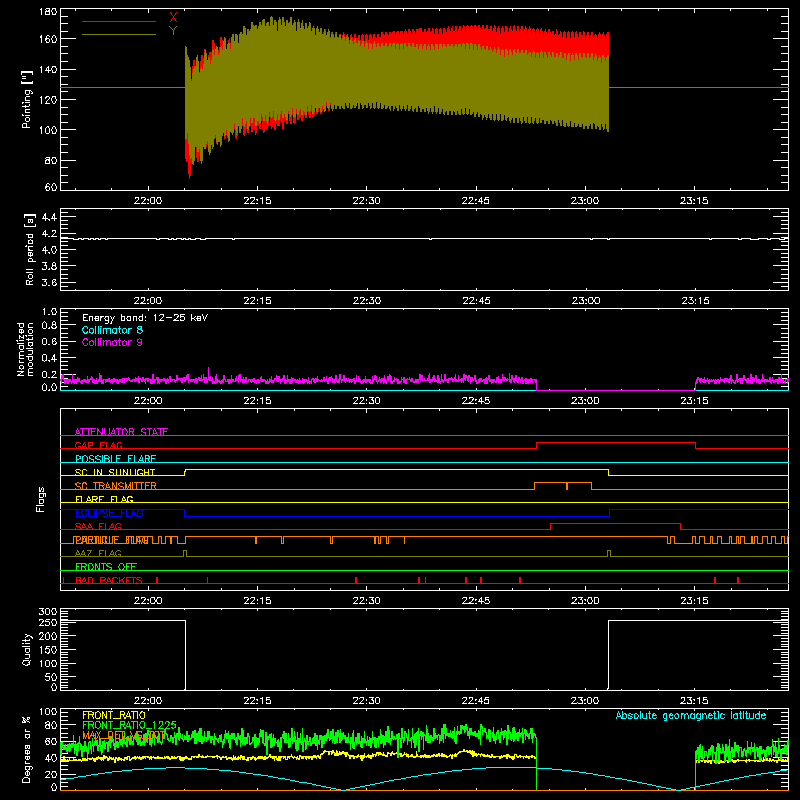Select the green FRONT_RATIO_1225 legend entry
Screen dimensions: 800x800
(x=129, y=725)
